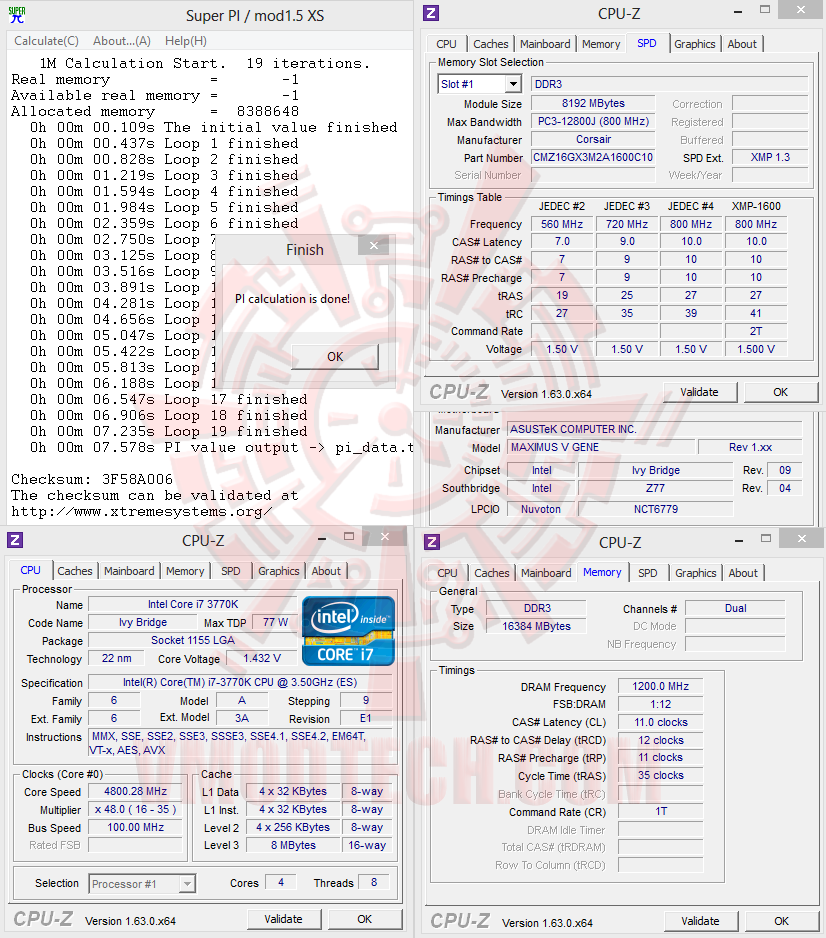Open the Processor #1 selection dropdown
The image size is (826, 938).
pos(142,884)
